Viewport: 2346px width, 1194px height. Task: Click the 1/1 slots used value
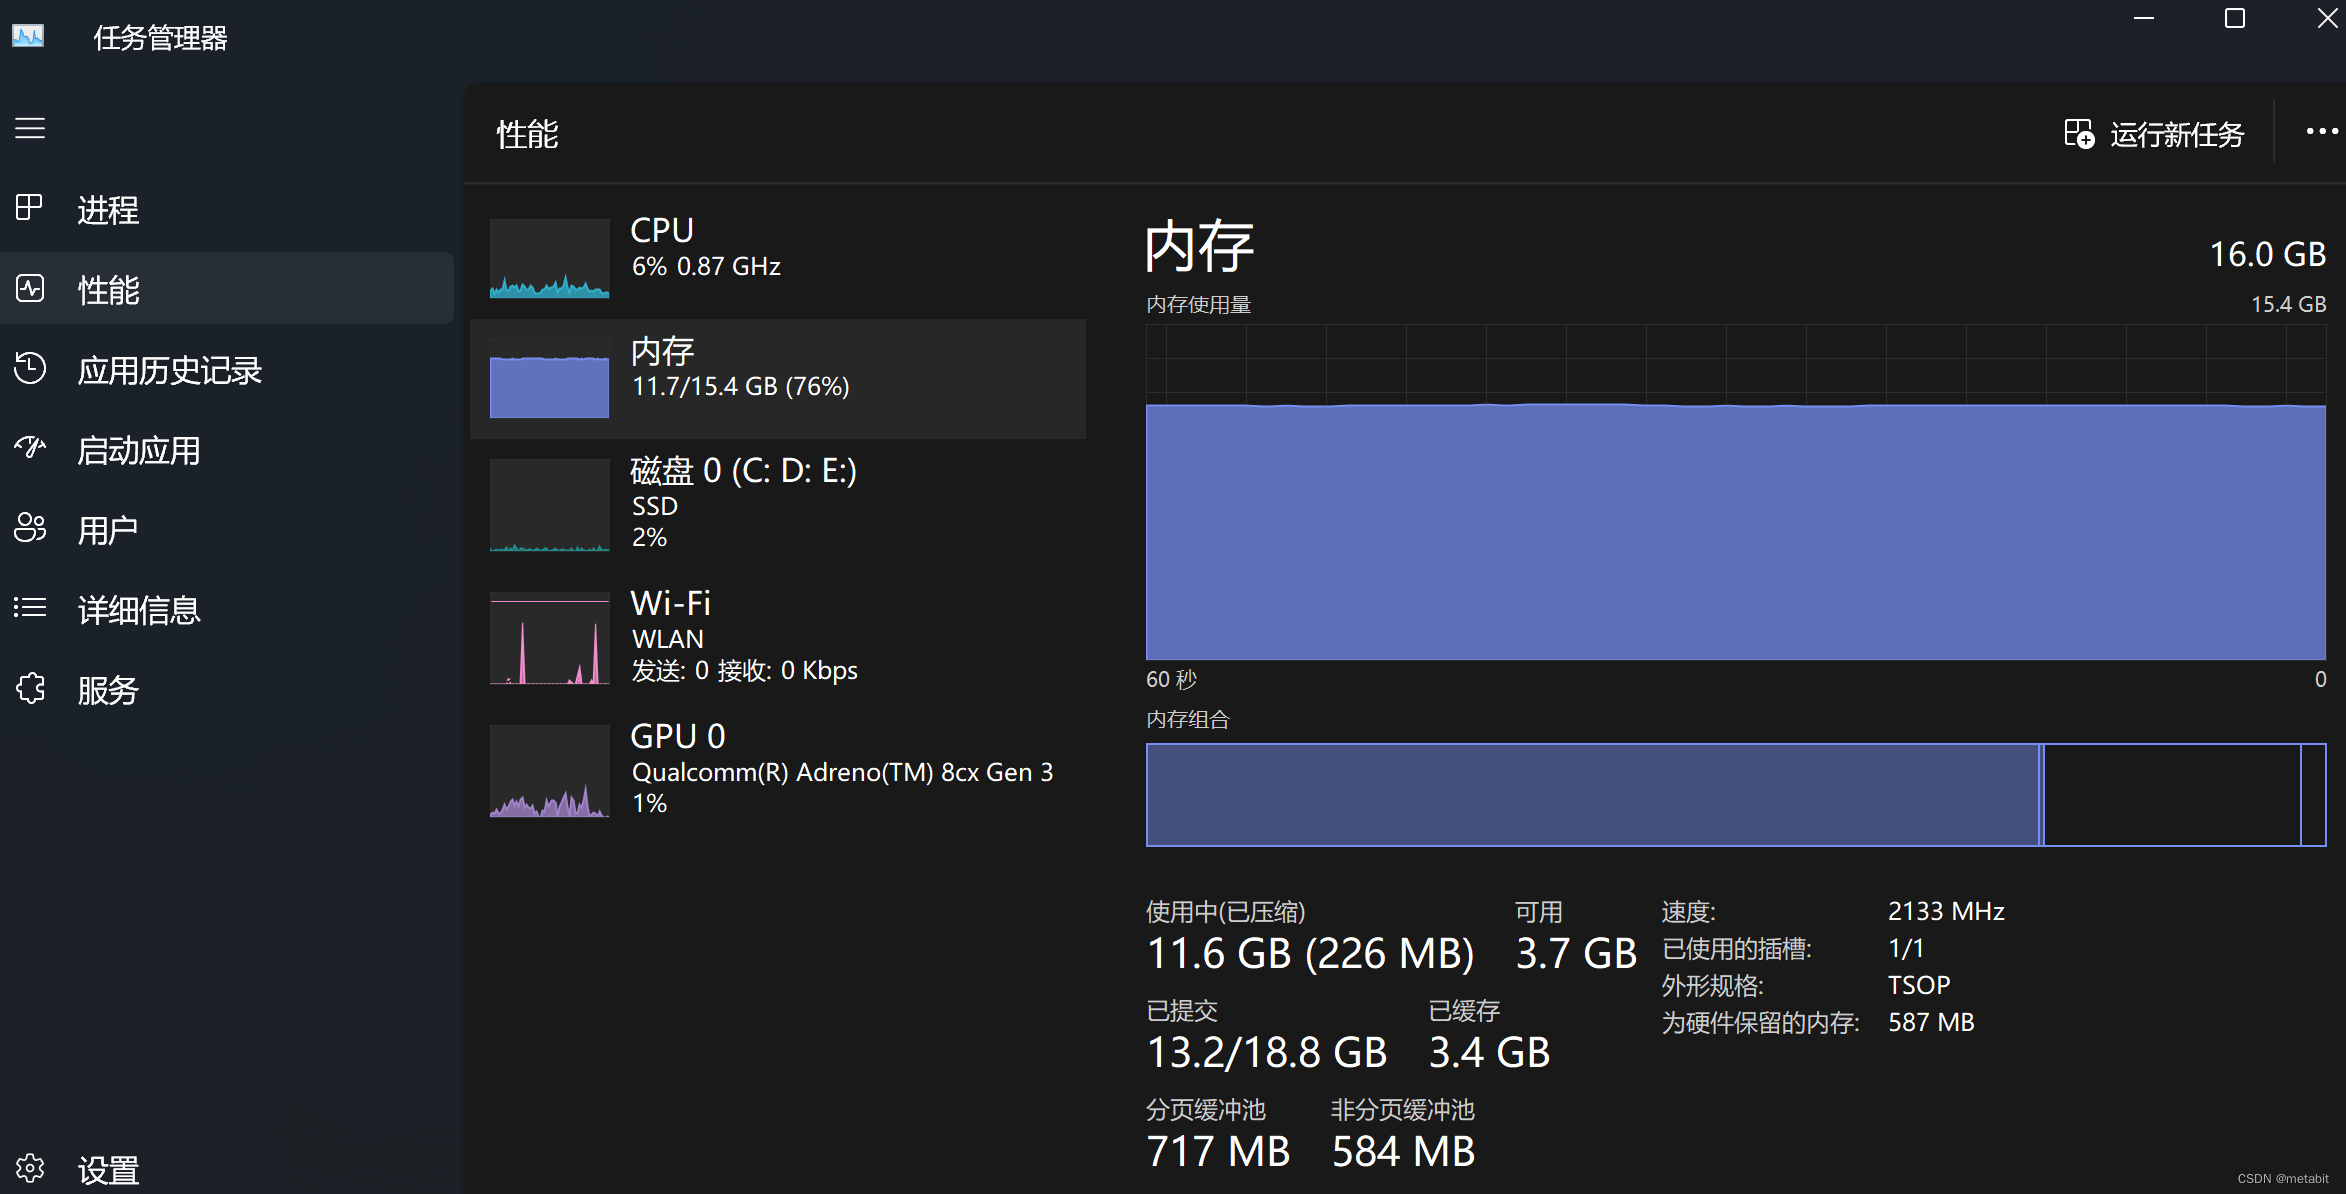[x=1906, y=948]
